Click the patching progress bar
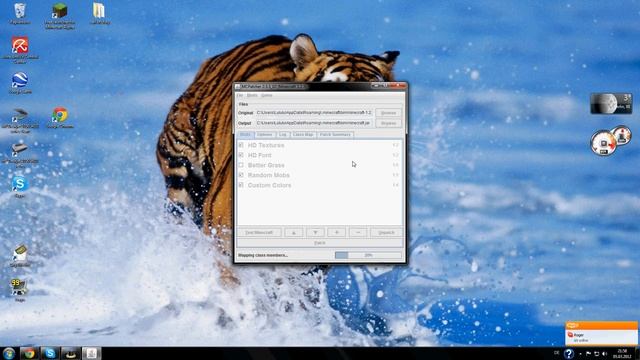 tap(368, 255)
